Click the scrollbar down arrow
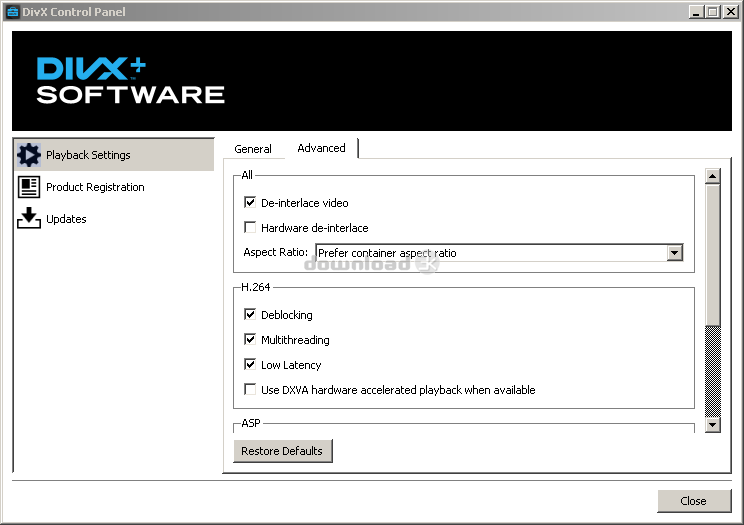This screenshot has width=744, height=525. pos(713,425)
